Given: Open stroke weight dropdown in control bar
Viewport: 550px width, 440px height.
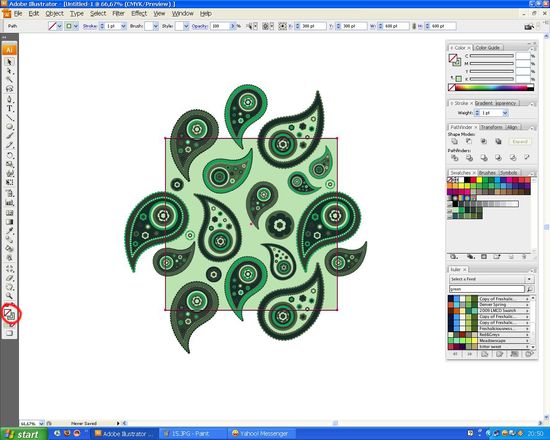Looking at the screenshot, I should point(123,26).
